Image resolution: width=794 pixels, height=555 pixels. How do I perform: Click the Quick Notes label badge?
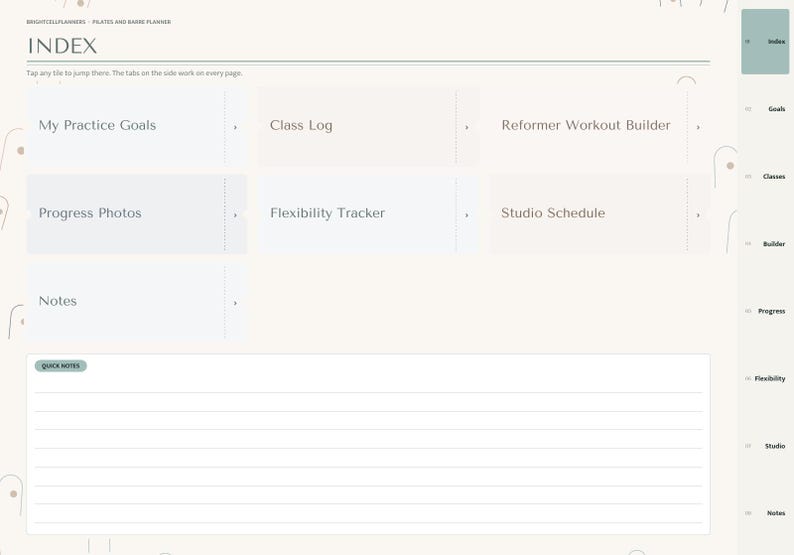[x=61, y=366]
